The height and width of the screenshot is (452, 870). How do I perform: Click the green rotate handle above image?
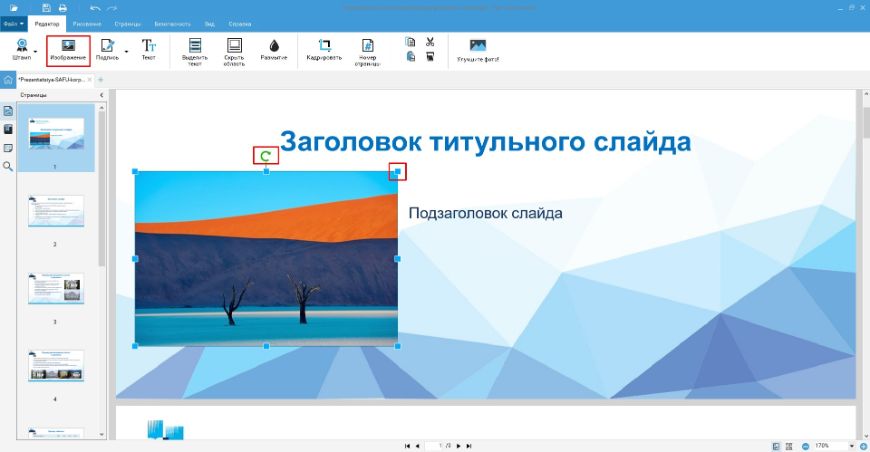[265, 156]
